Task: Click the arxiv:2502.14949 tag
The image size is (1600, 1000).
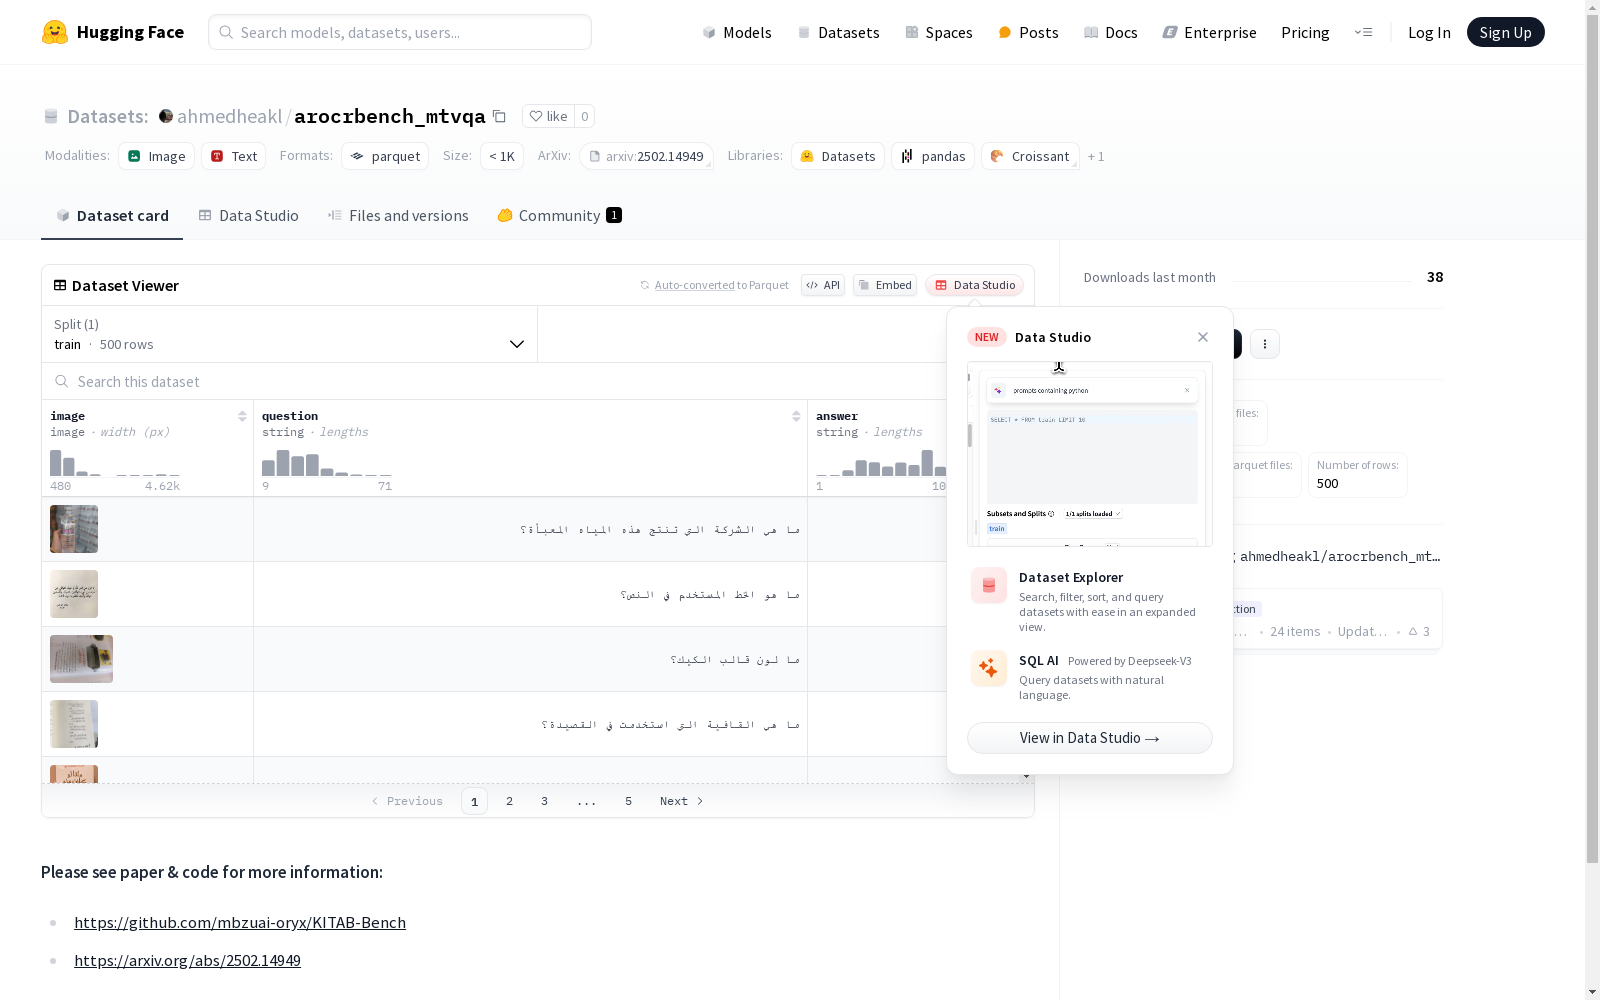Action: coord(646,156)
